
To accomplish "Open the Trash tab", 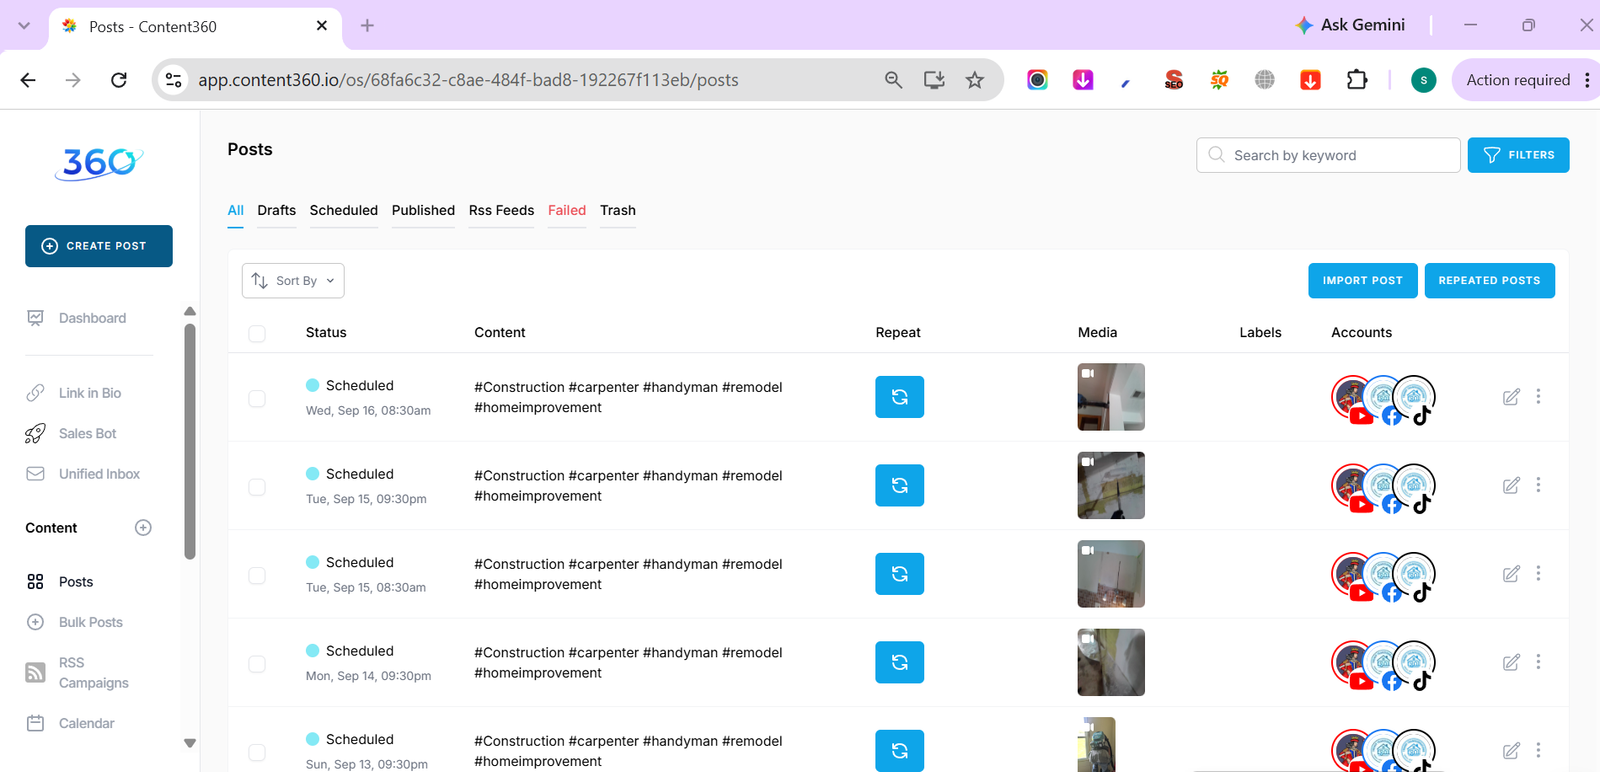I will click(x=618, y=210).
